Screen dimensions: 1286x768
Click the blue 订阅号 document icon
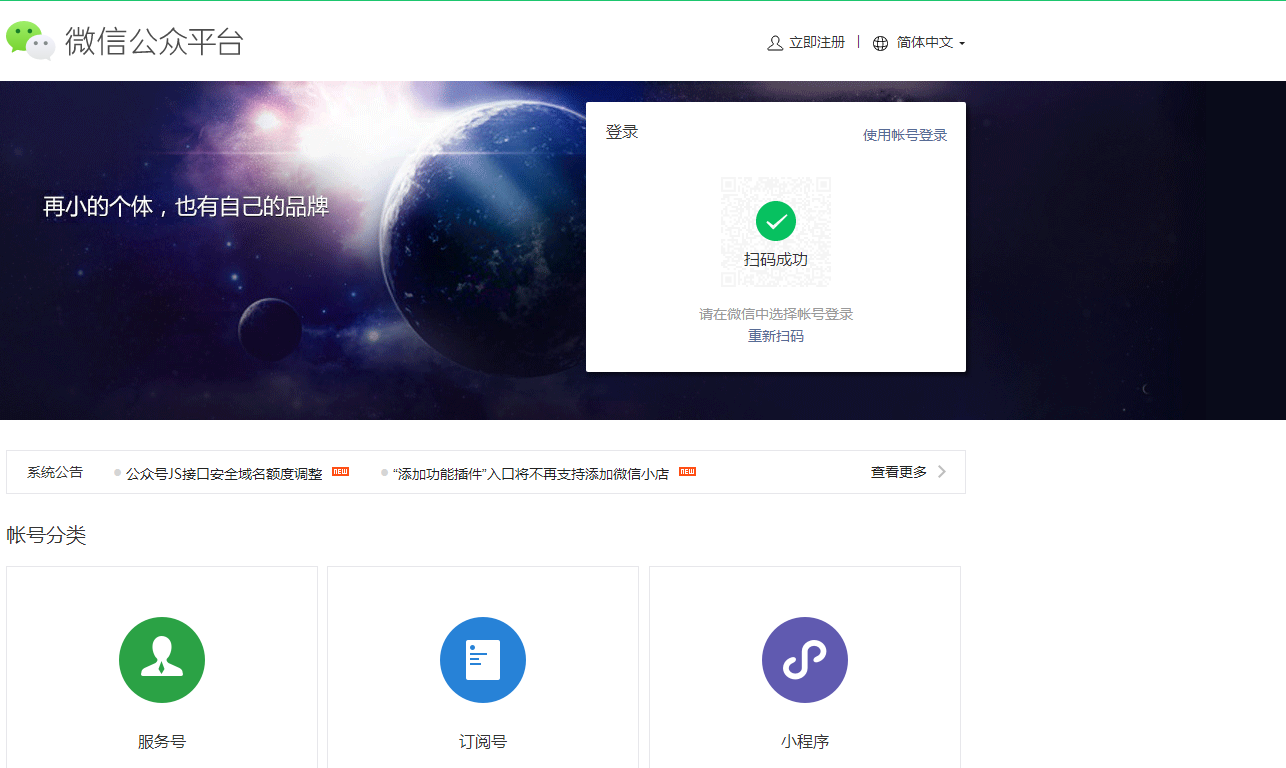(483, 660)
